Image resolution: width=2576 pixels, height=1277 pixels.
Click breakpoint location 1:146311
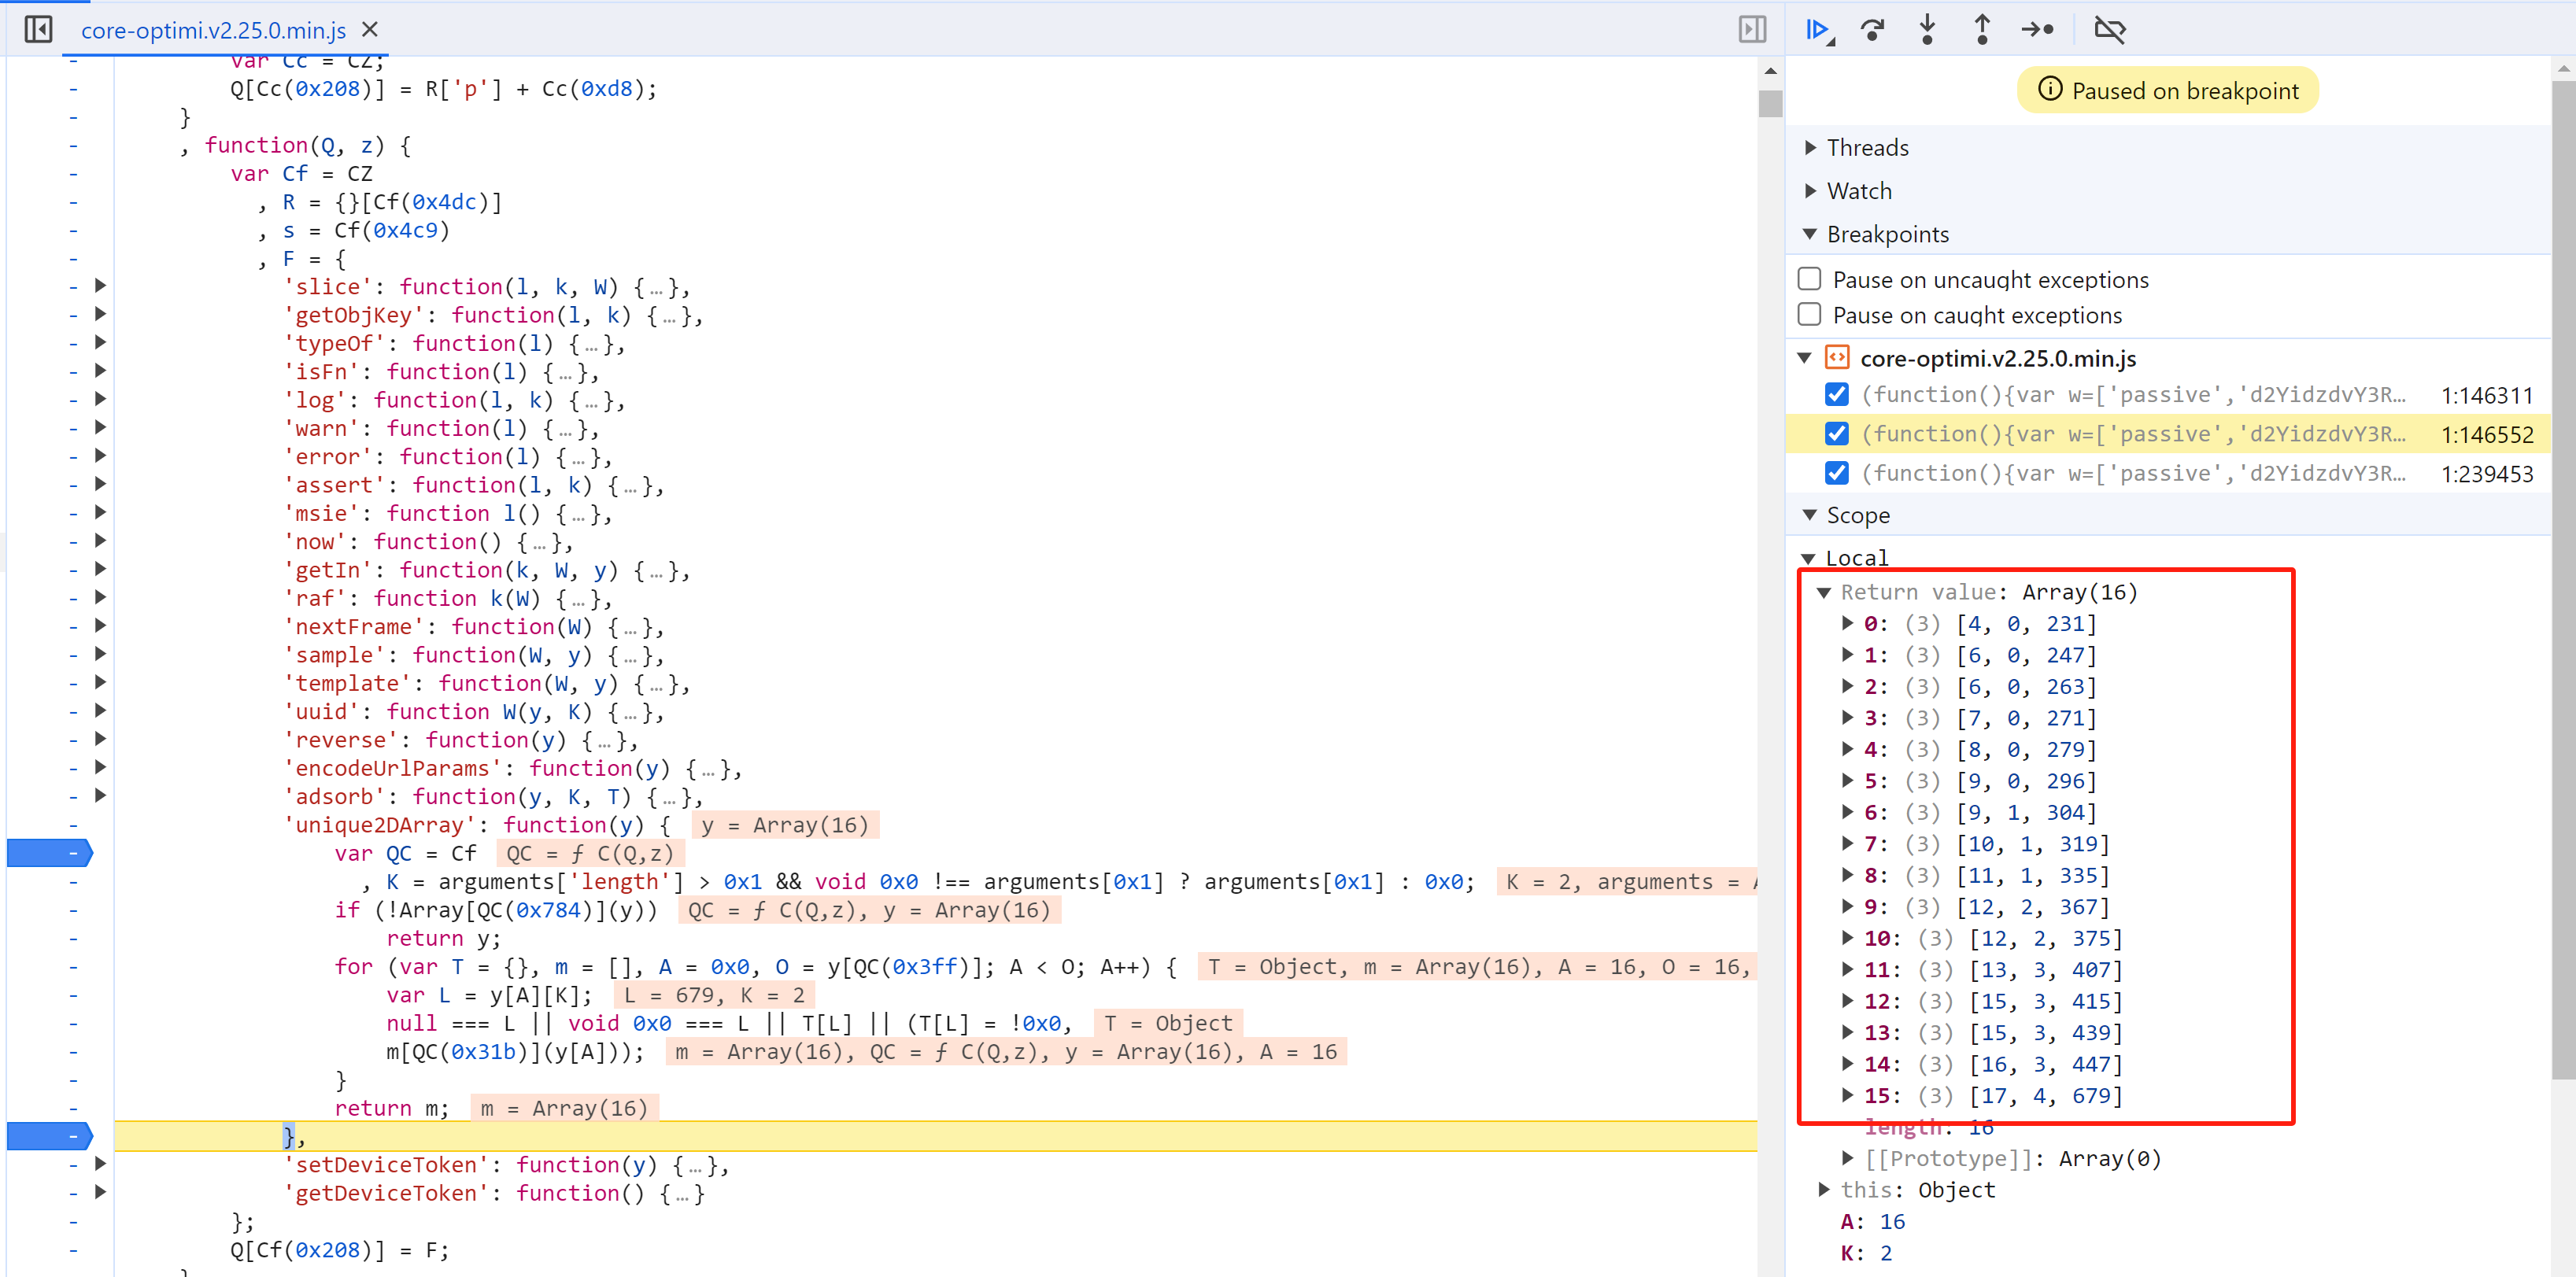point(2486,396)
